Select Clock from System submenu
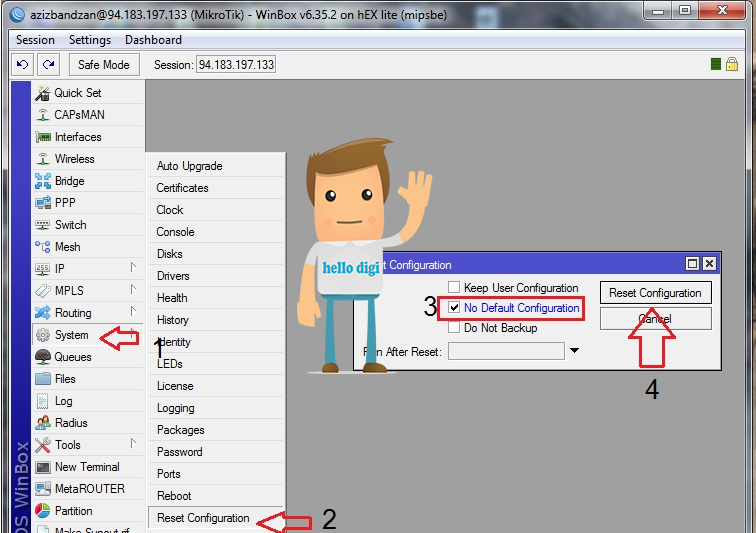 click(216, 210)
